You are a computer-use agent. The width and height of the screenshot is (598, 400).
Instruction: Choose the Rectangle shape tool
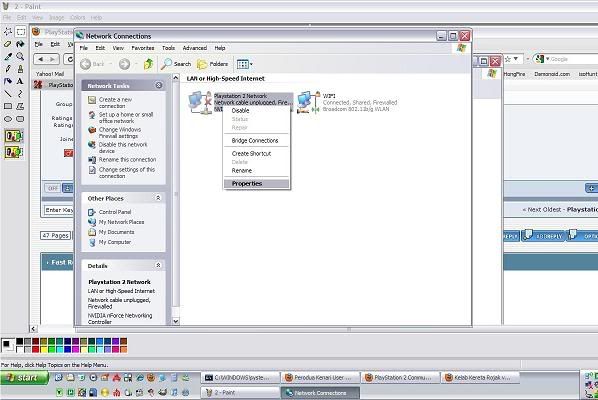click(x=8, y=106)
